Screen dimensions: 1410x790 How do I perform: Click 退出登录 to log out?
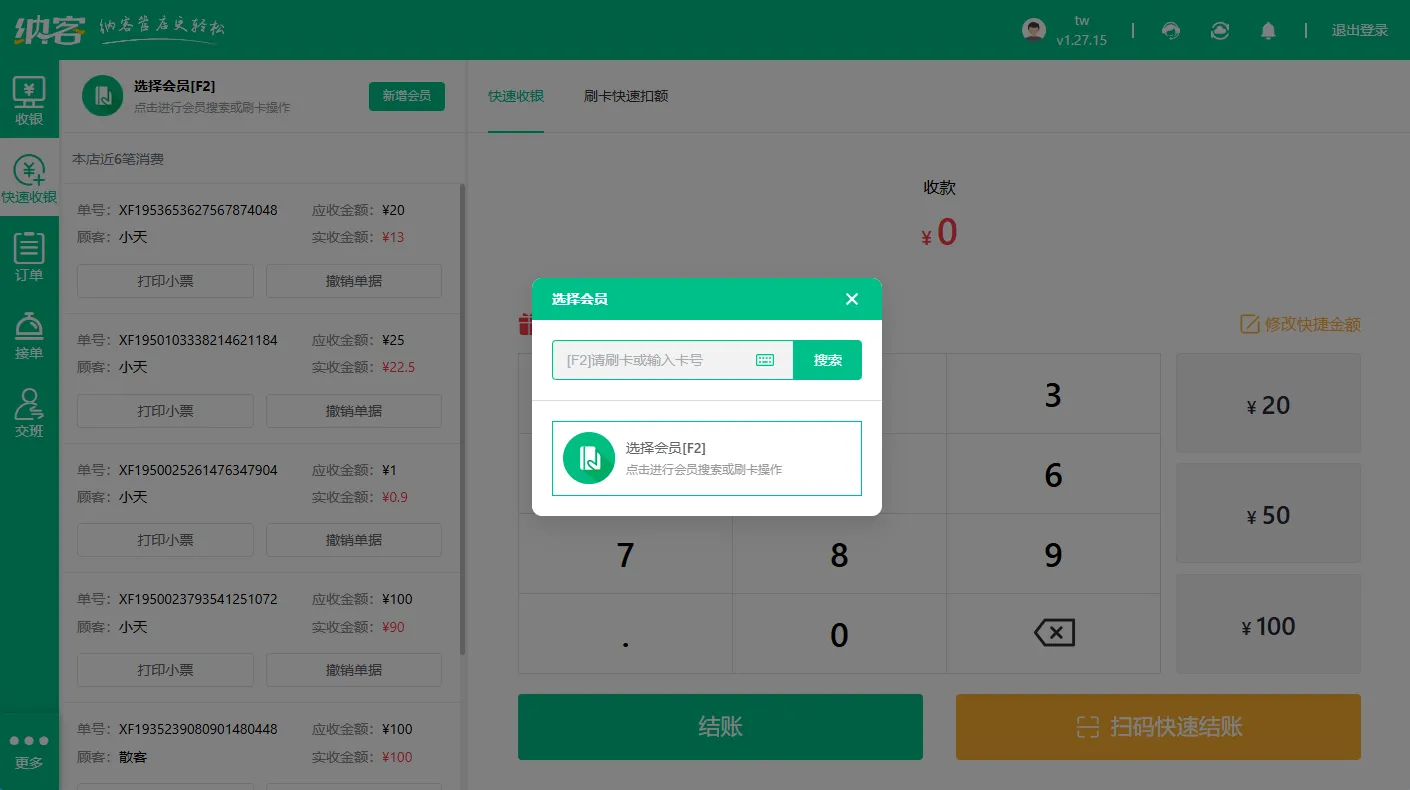pyautogui.click(x=1359, y=31)
